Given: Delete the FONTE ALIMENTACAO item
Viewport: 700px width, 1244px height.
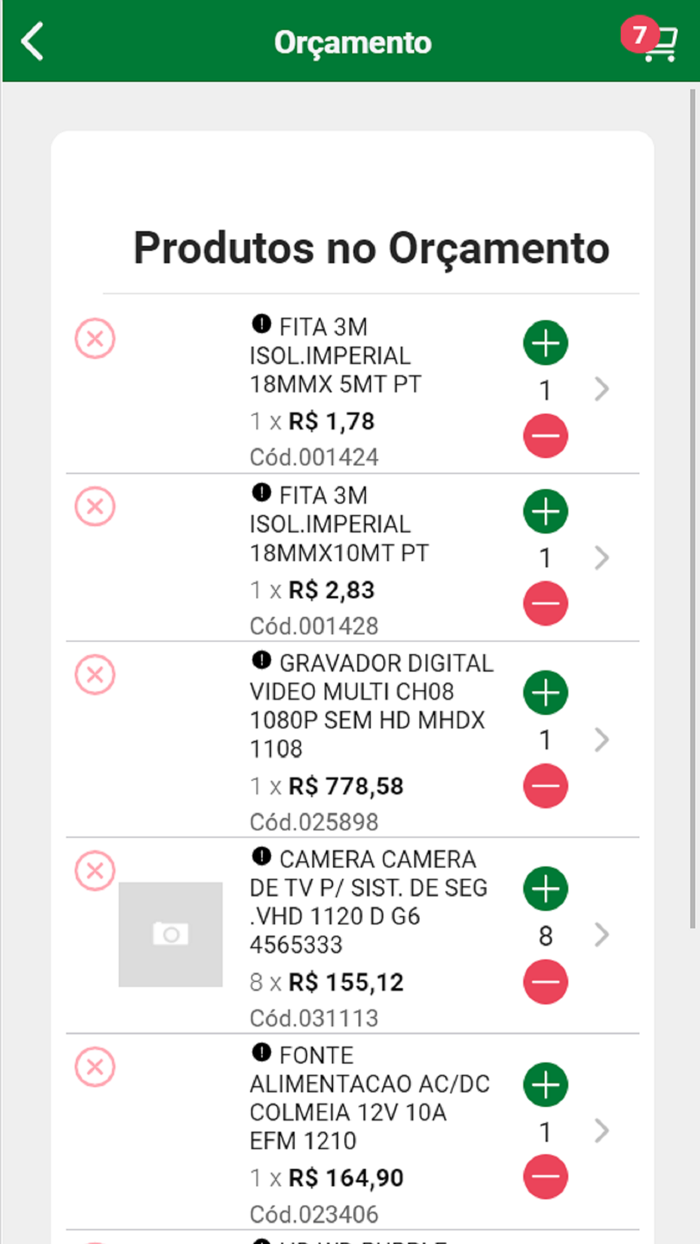Looking at the screenshot, I should [94, 1067].
